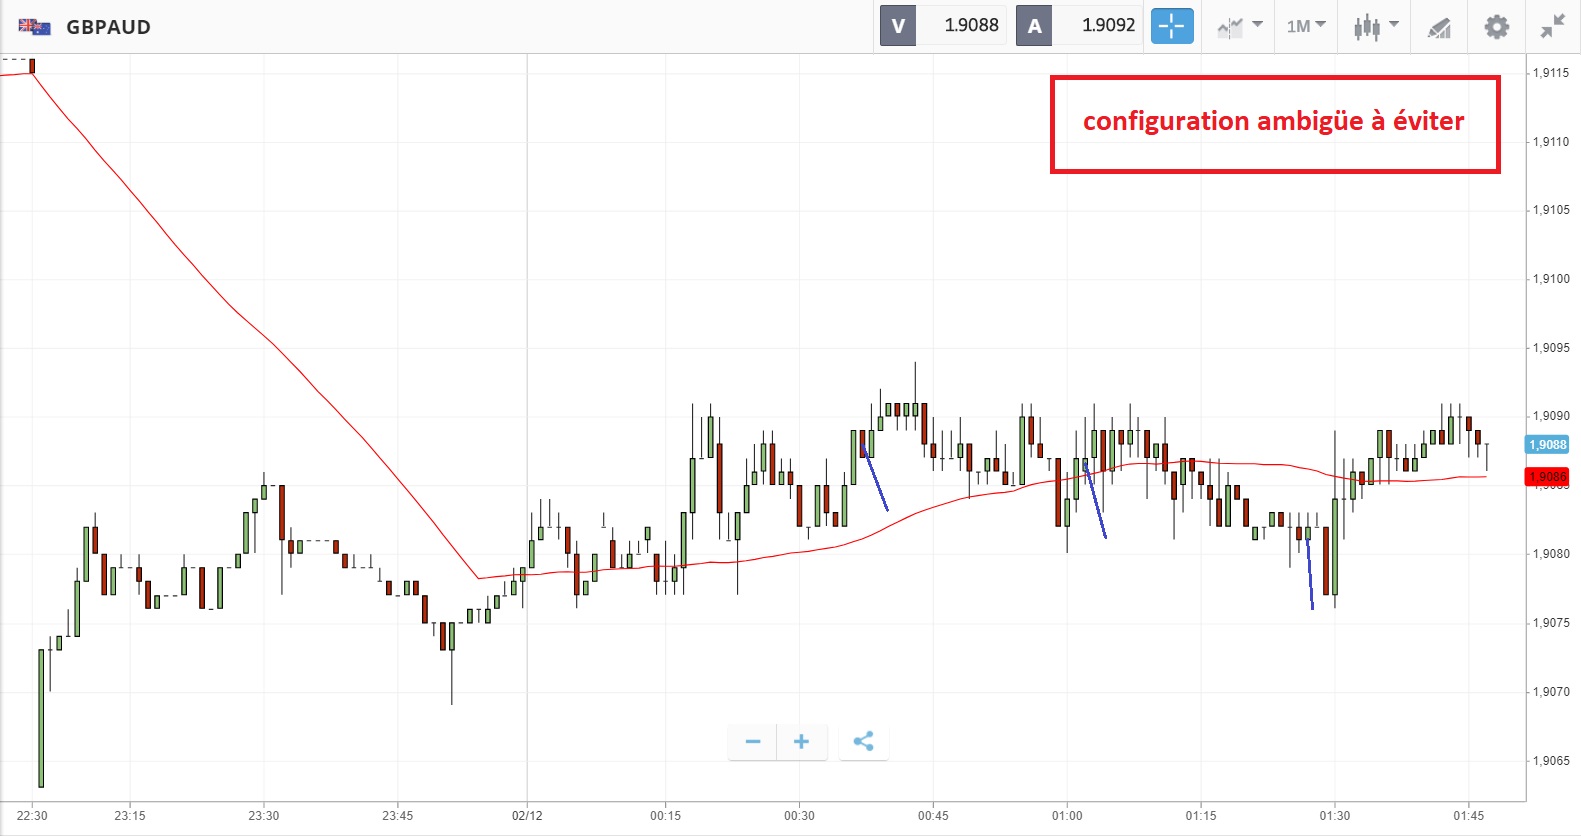Click the 1,9065 price axis label
Image resolution: width=1581 pixels, height=836 pixels.
coord(1551,761)
